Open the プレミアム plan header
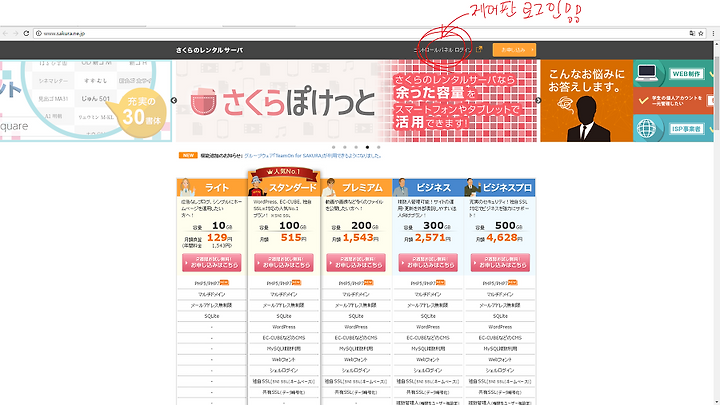Screen dimensions: 720x405 coord(357,188)
